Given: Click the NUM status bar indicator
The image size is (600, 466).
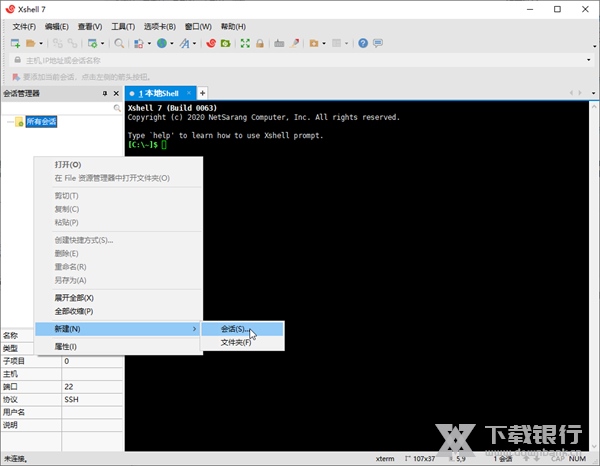Looking at the screenshot, I should point(577,459).
